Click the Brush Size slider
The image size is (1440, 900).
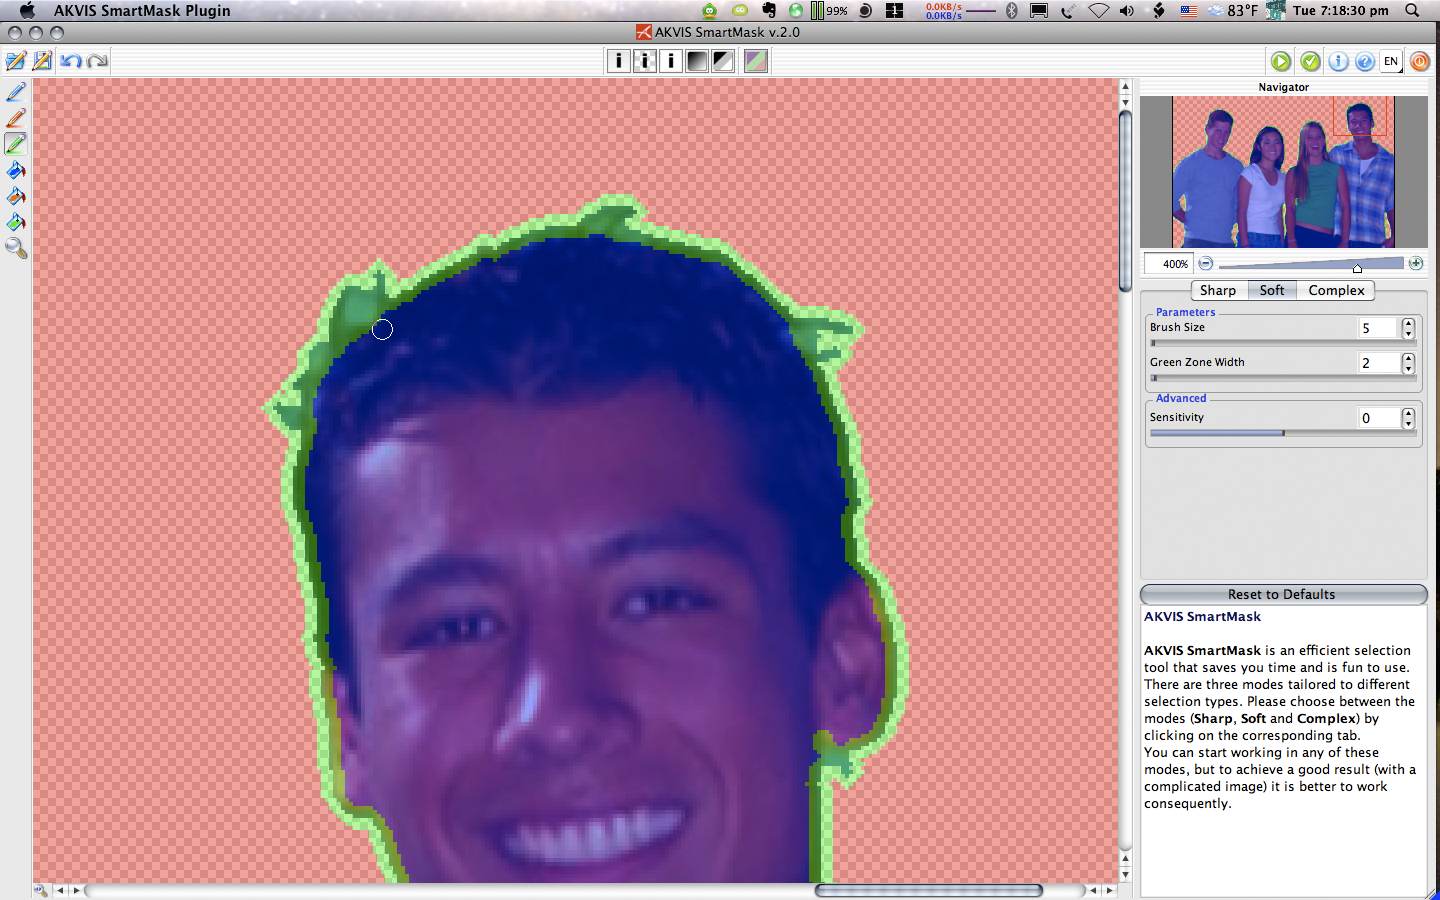pyautogui.click(x=1283, y=343)
